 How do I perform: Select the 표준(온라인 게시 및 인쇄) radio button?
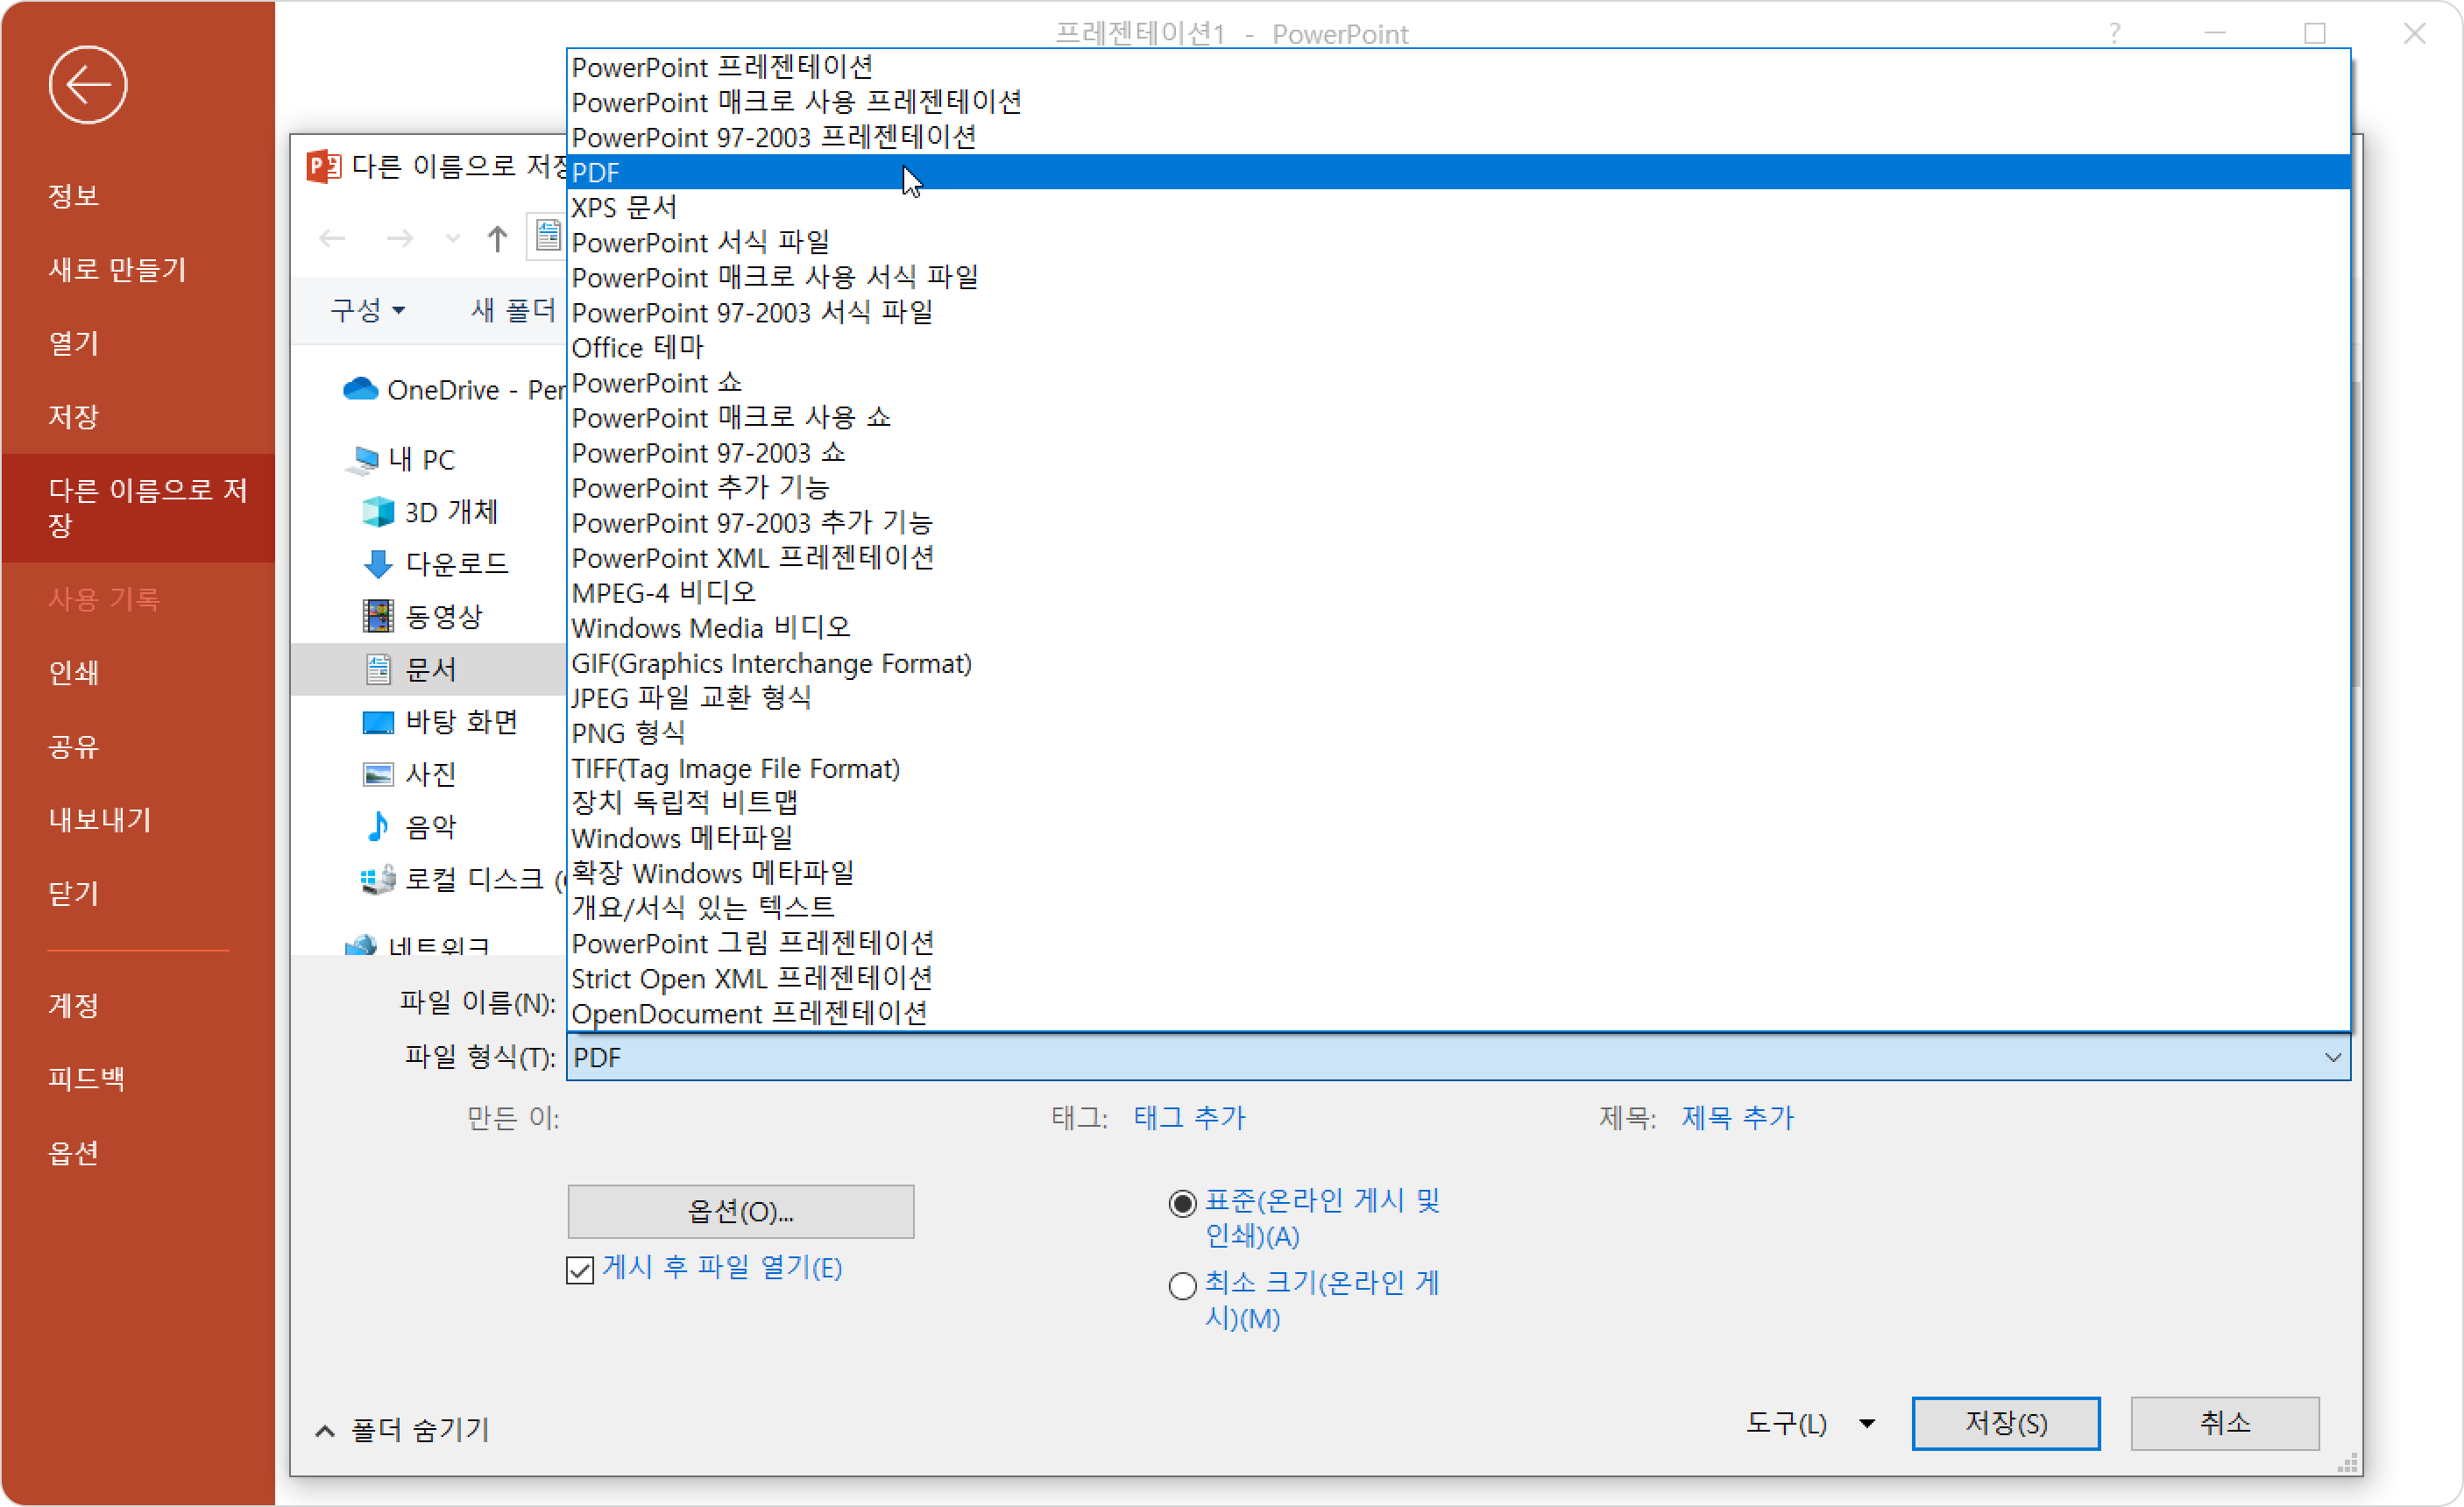pos(1182,1203)
